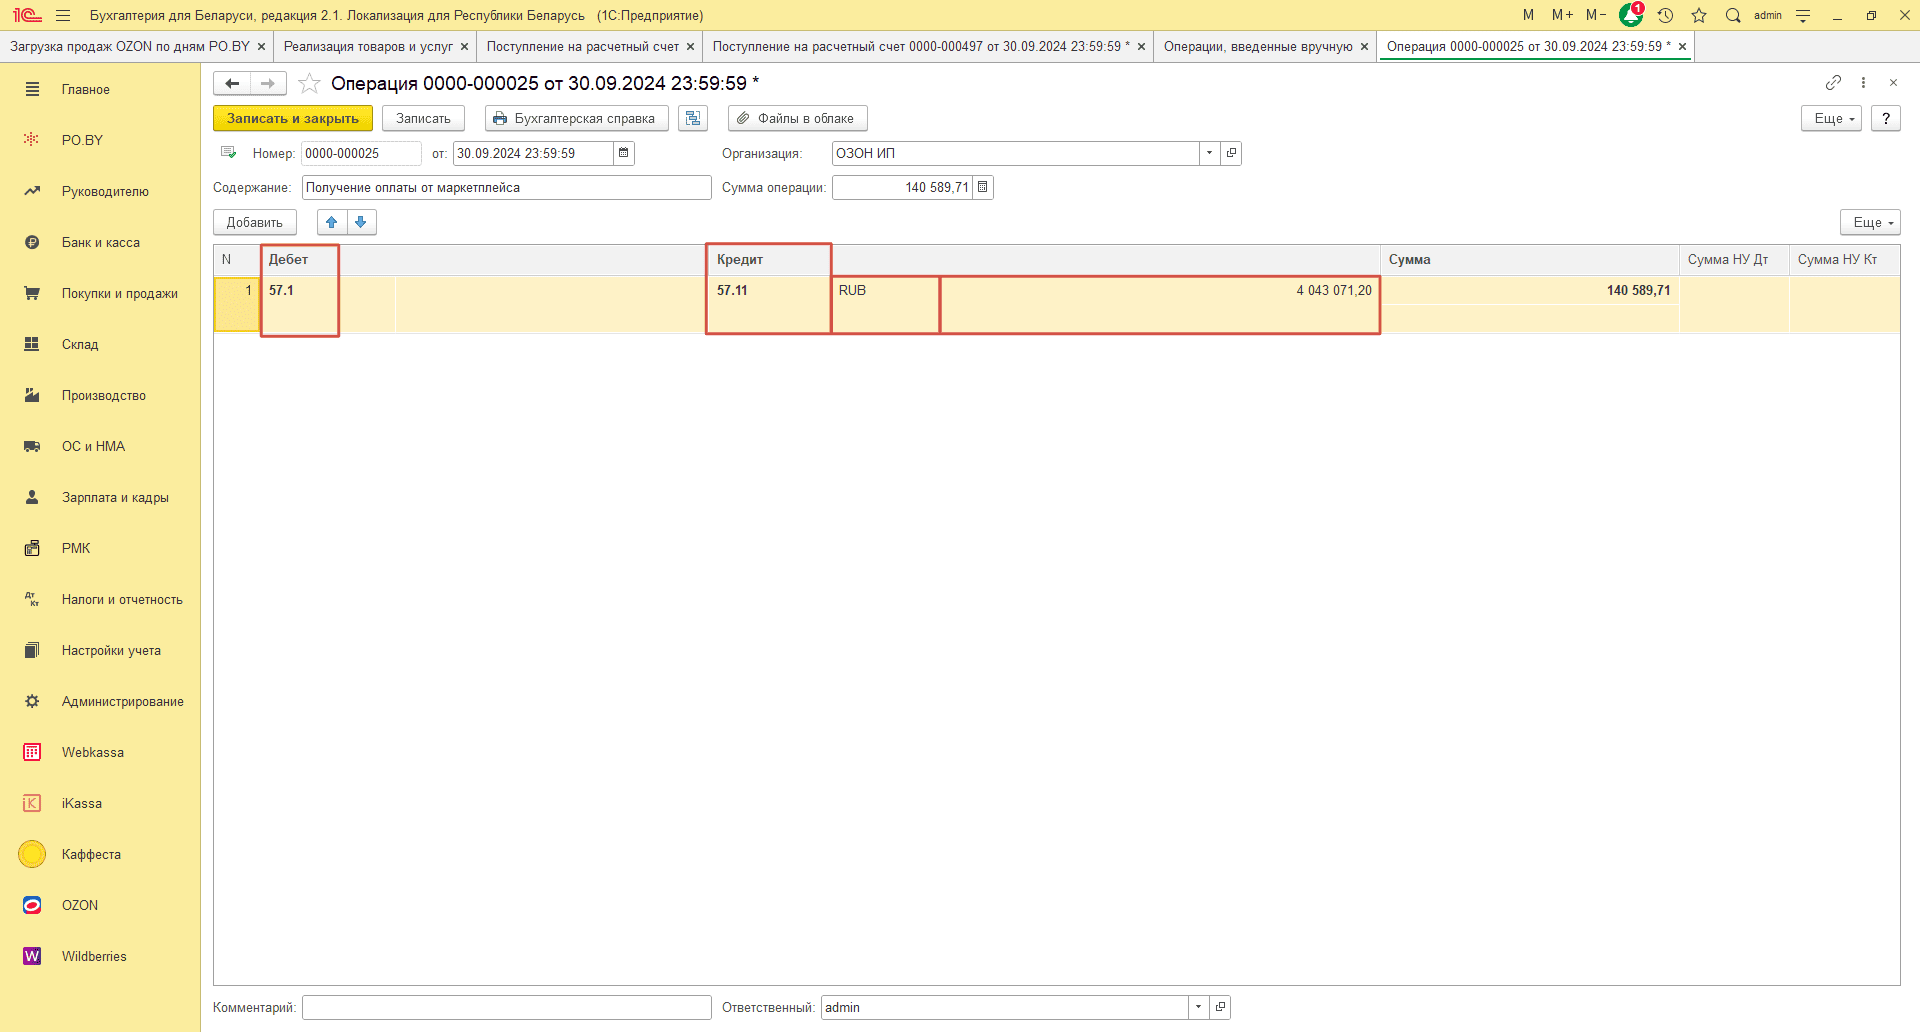Viewport: 1920px width, 1032px height.
Task: Open the settings lines icon next to admin
Action: pos(1803,15)
